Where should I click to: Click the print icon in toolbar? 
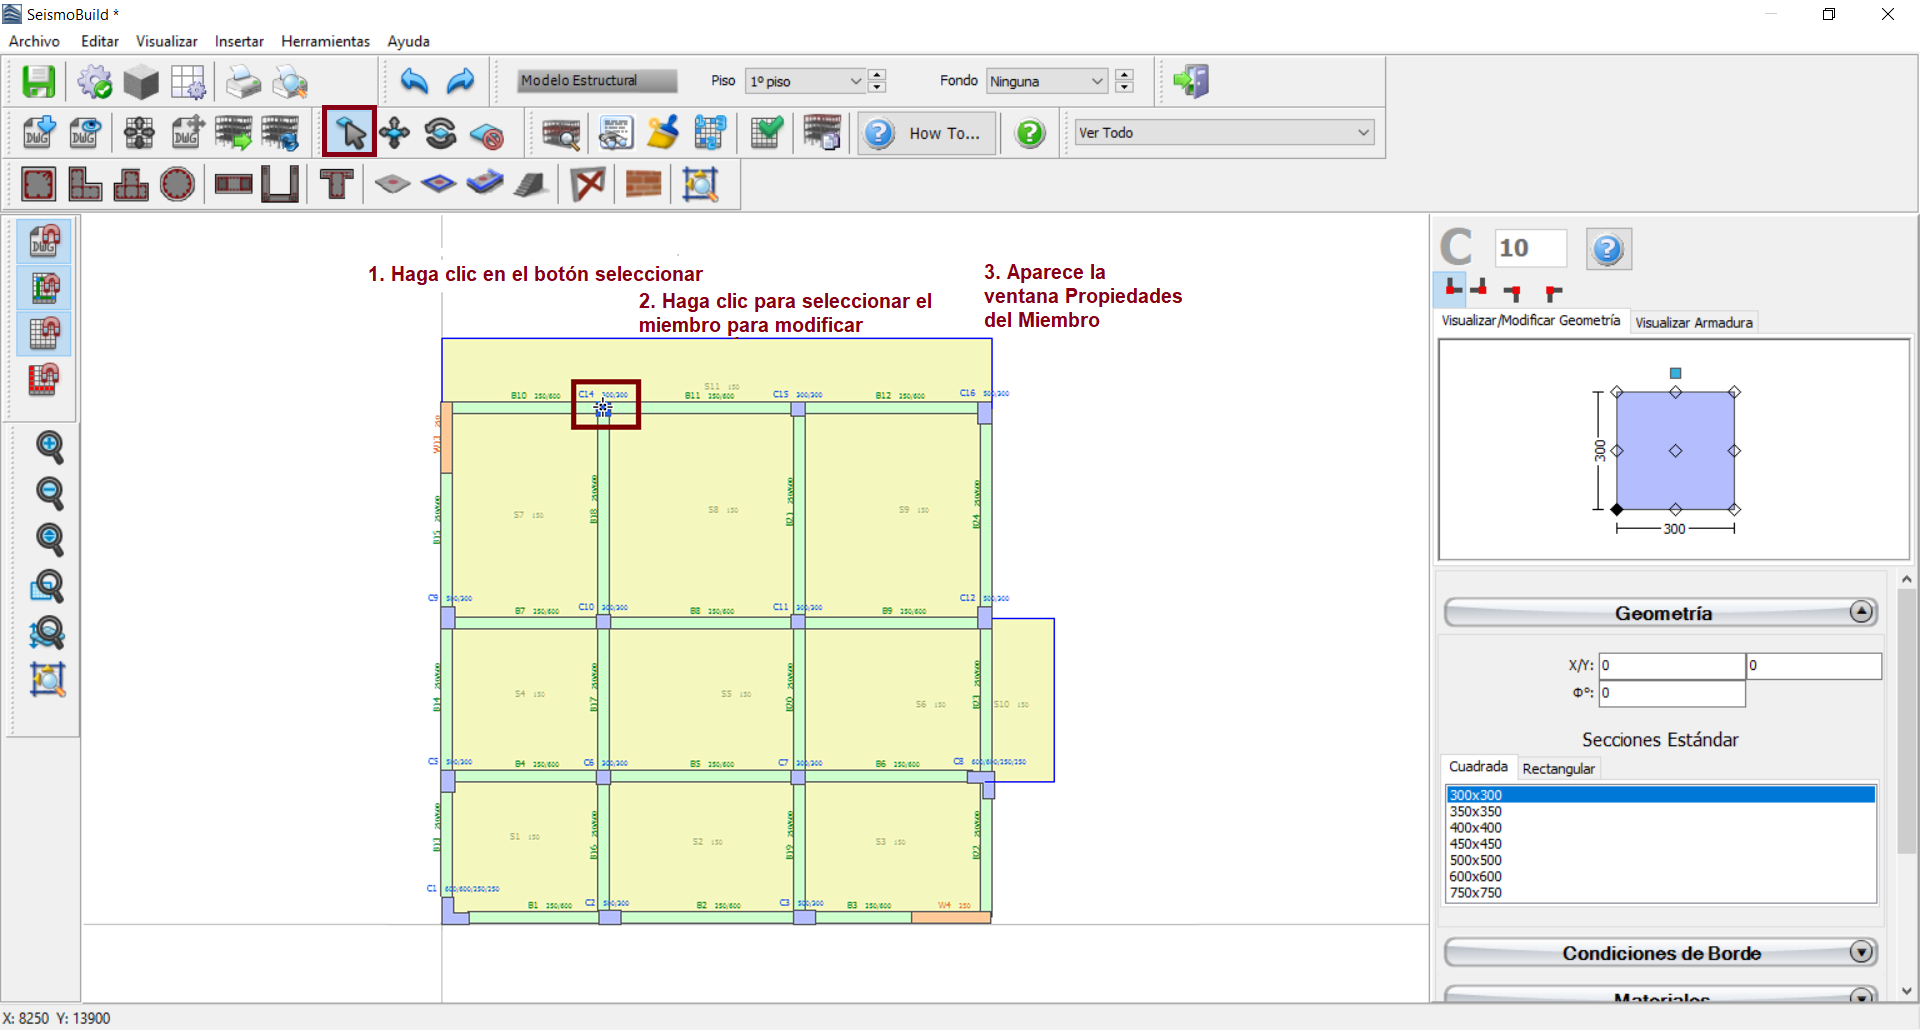point(243,82)
